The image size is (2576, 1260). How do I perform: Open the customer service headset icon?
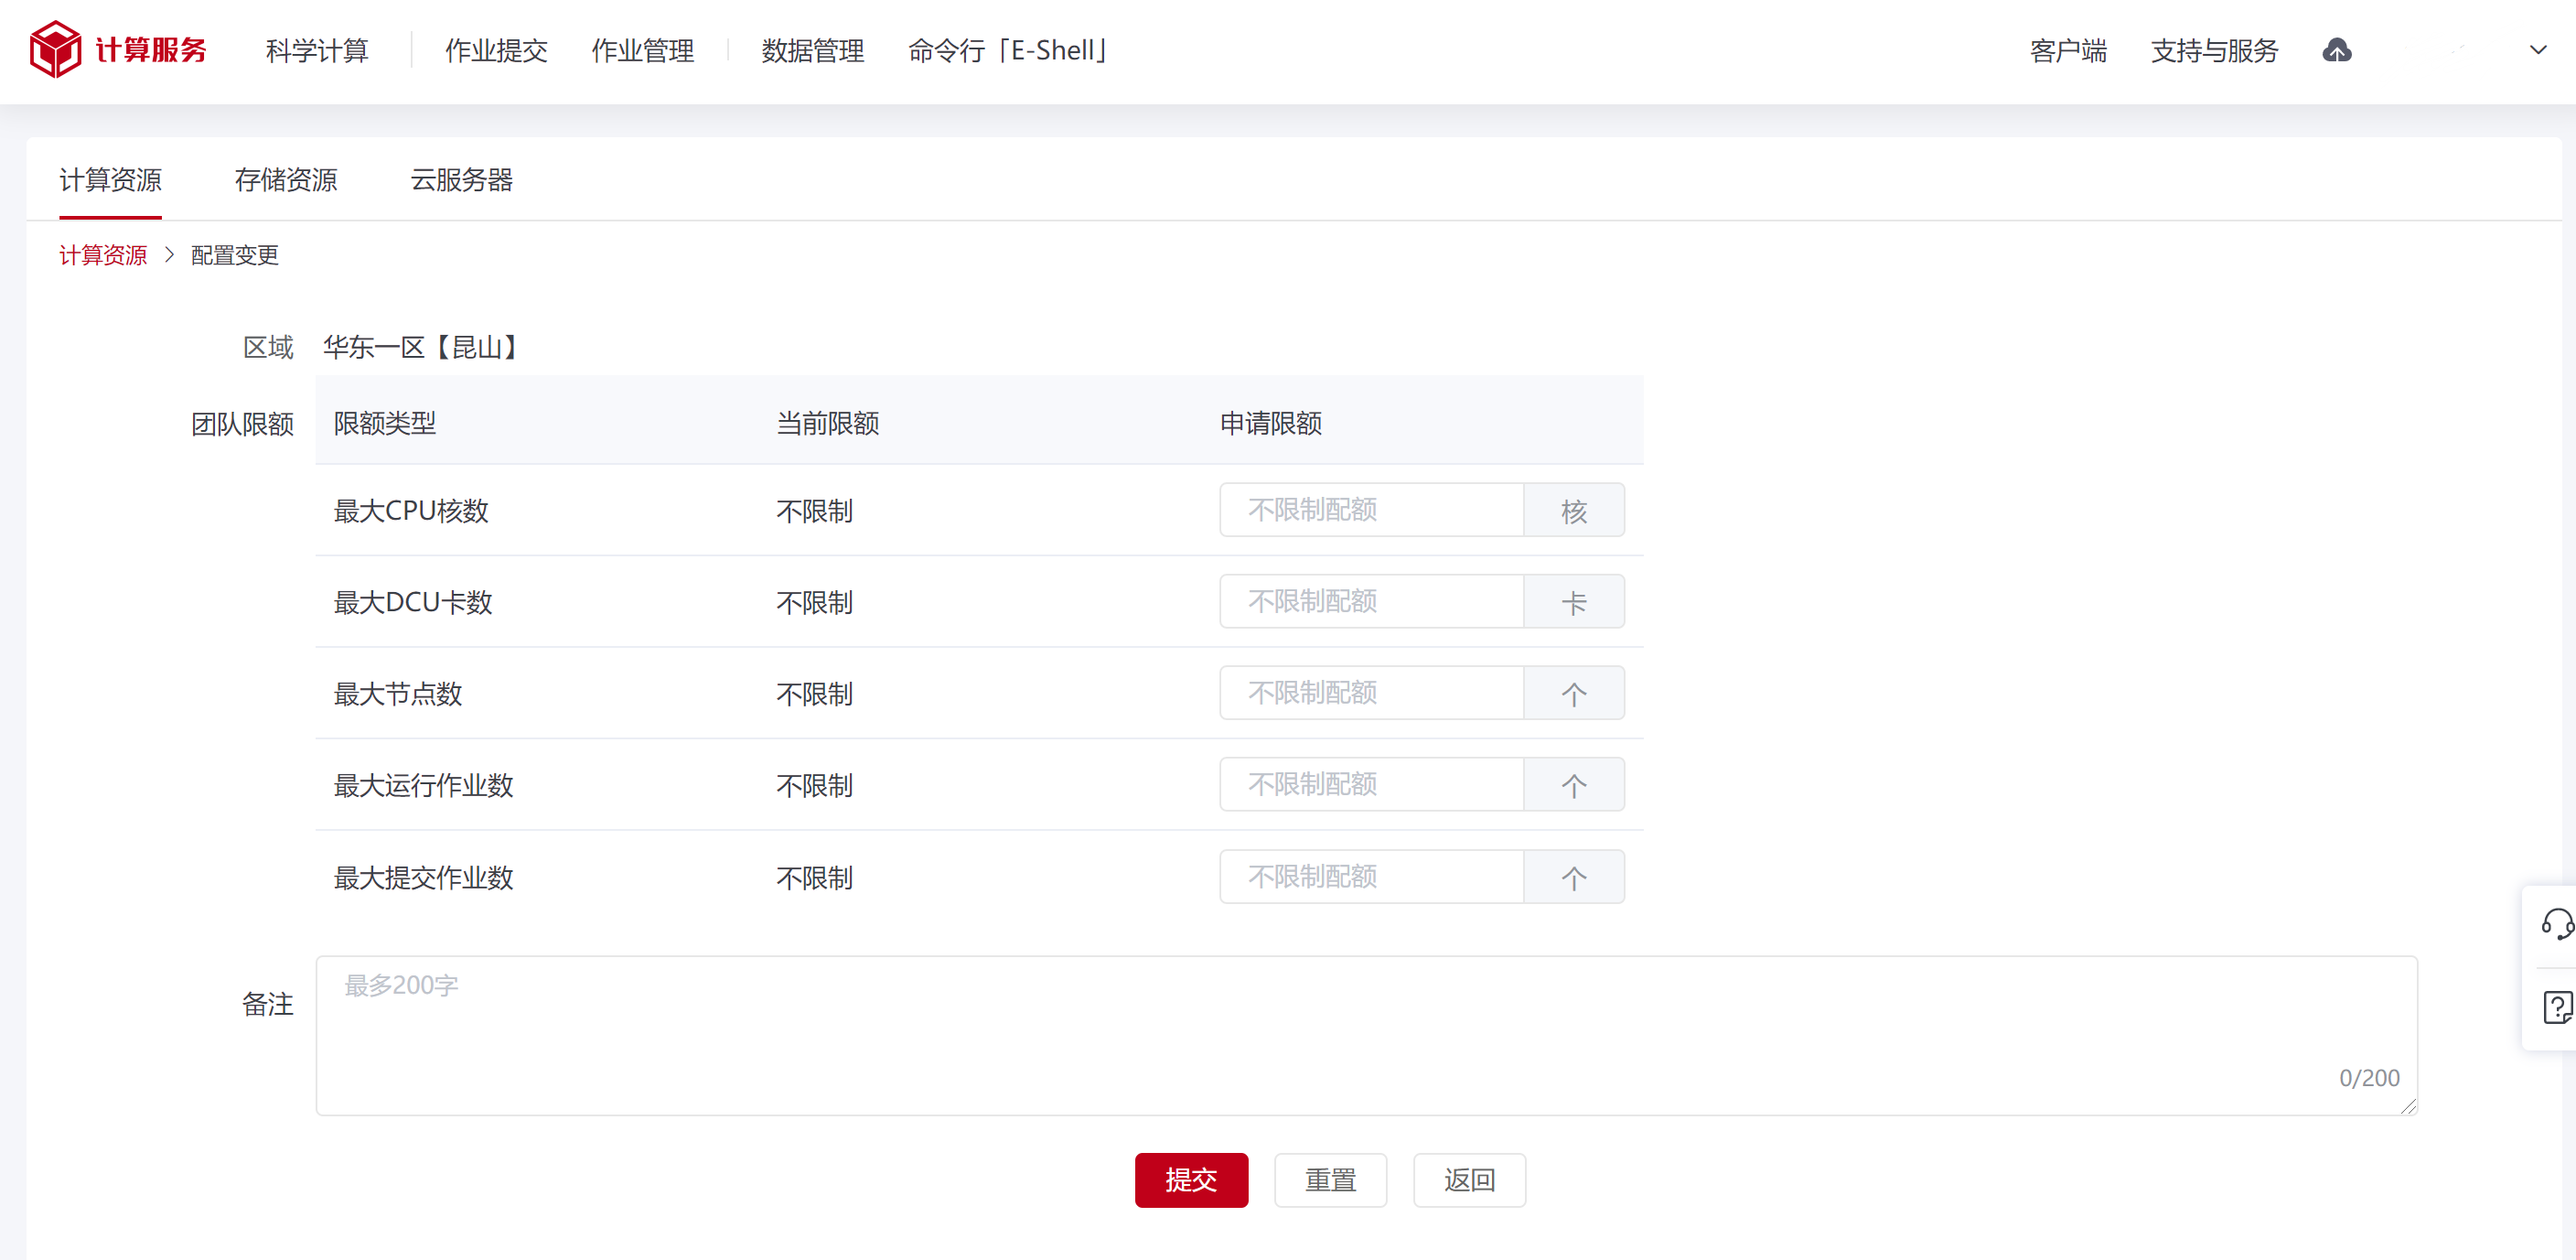pyautogui.click(x=2557, y=924)
